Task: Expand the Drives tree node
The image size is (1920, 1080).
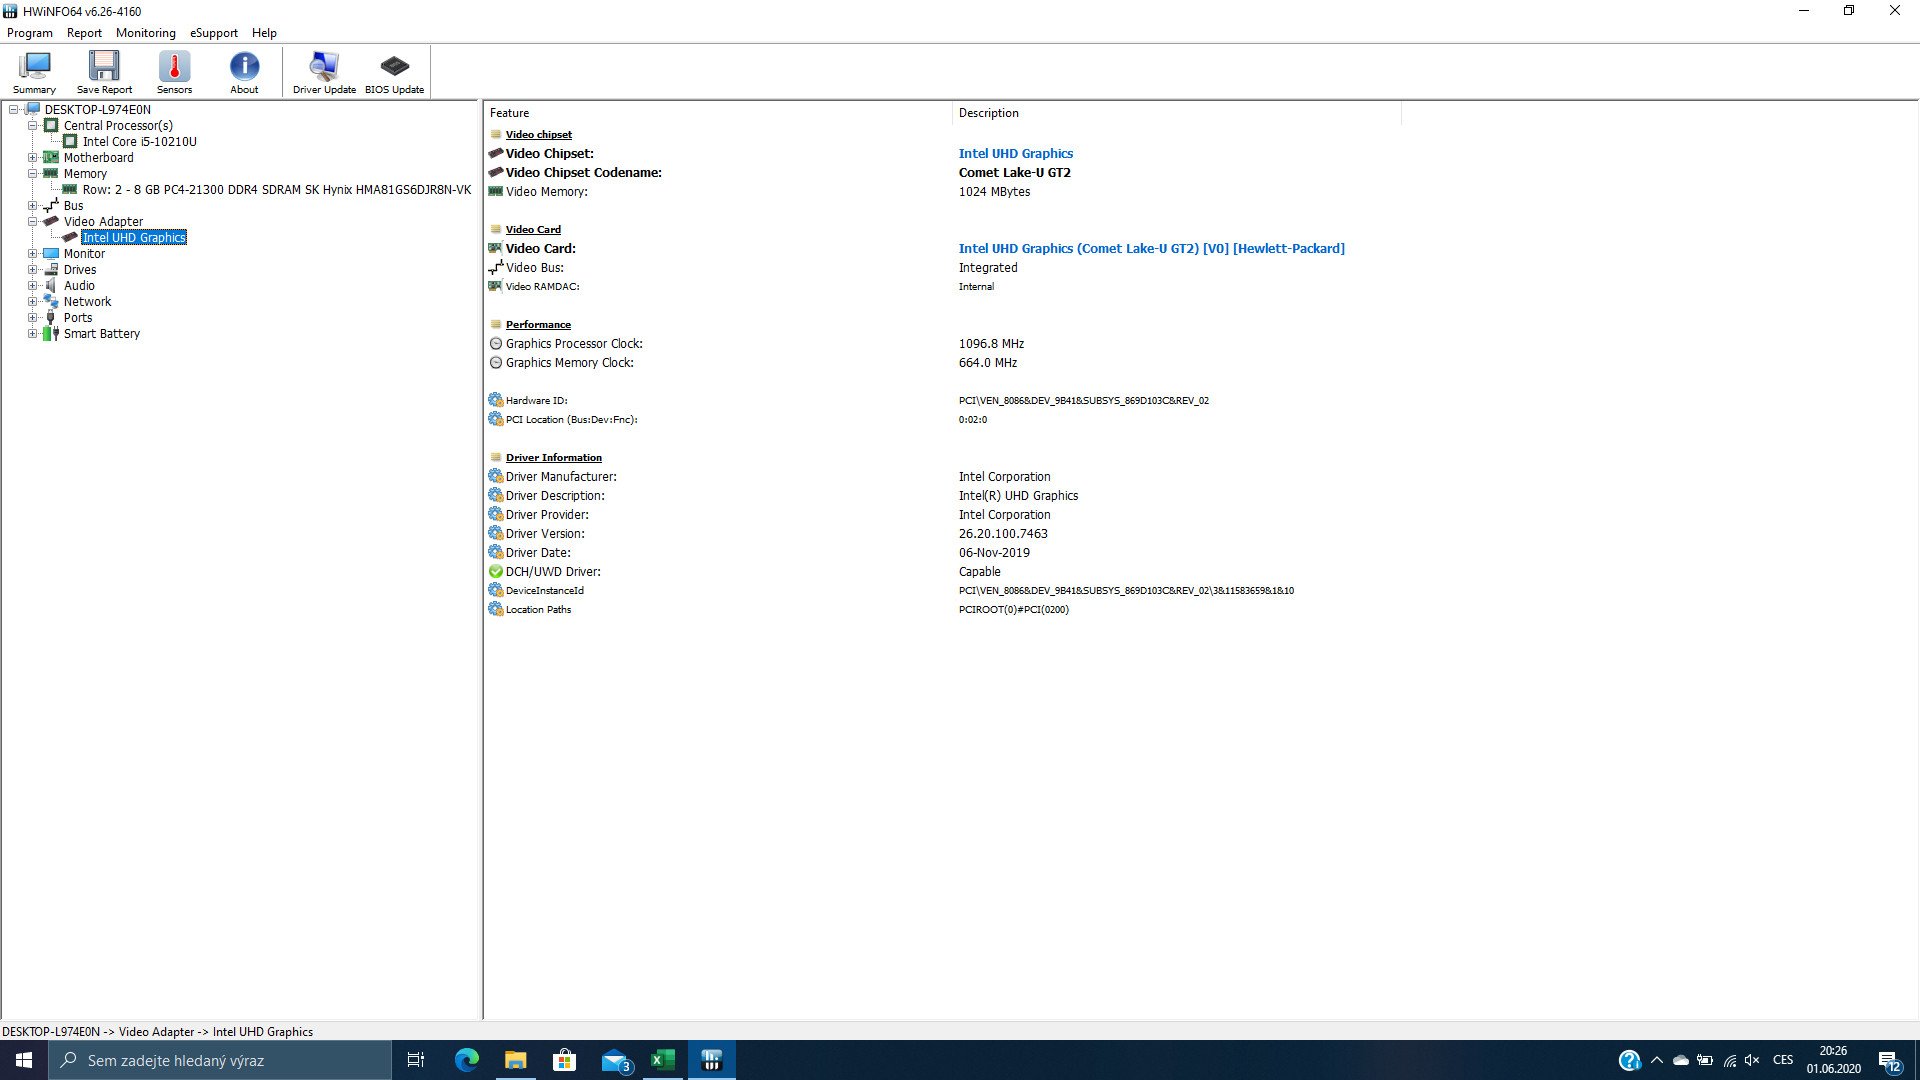Action: [x=32, y=270]
